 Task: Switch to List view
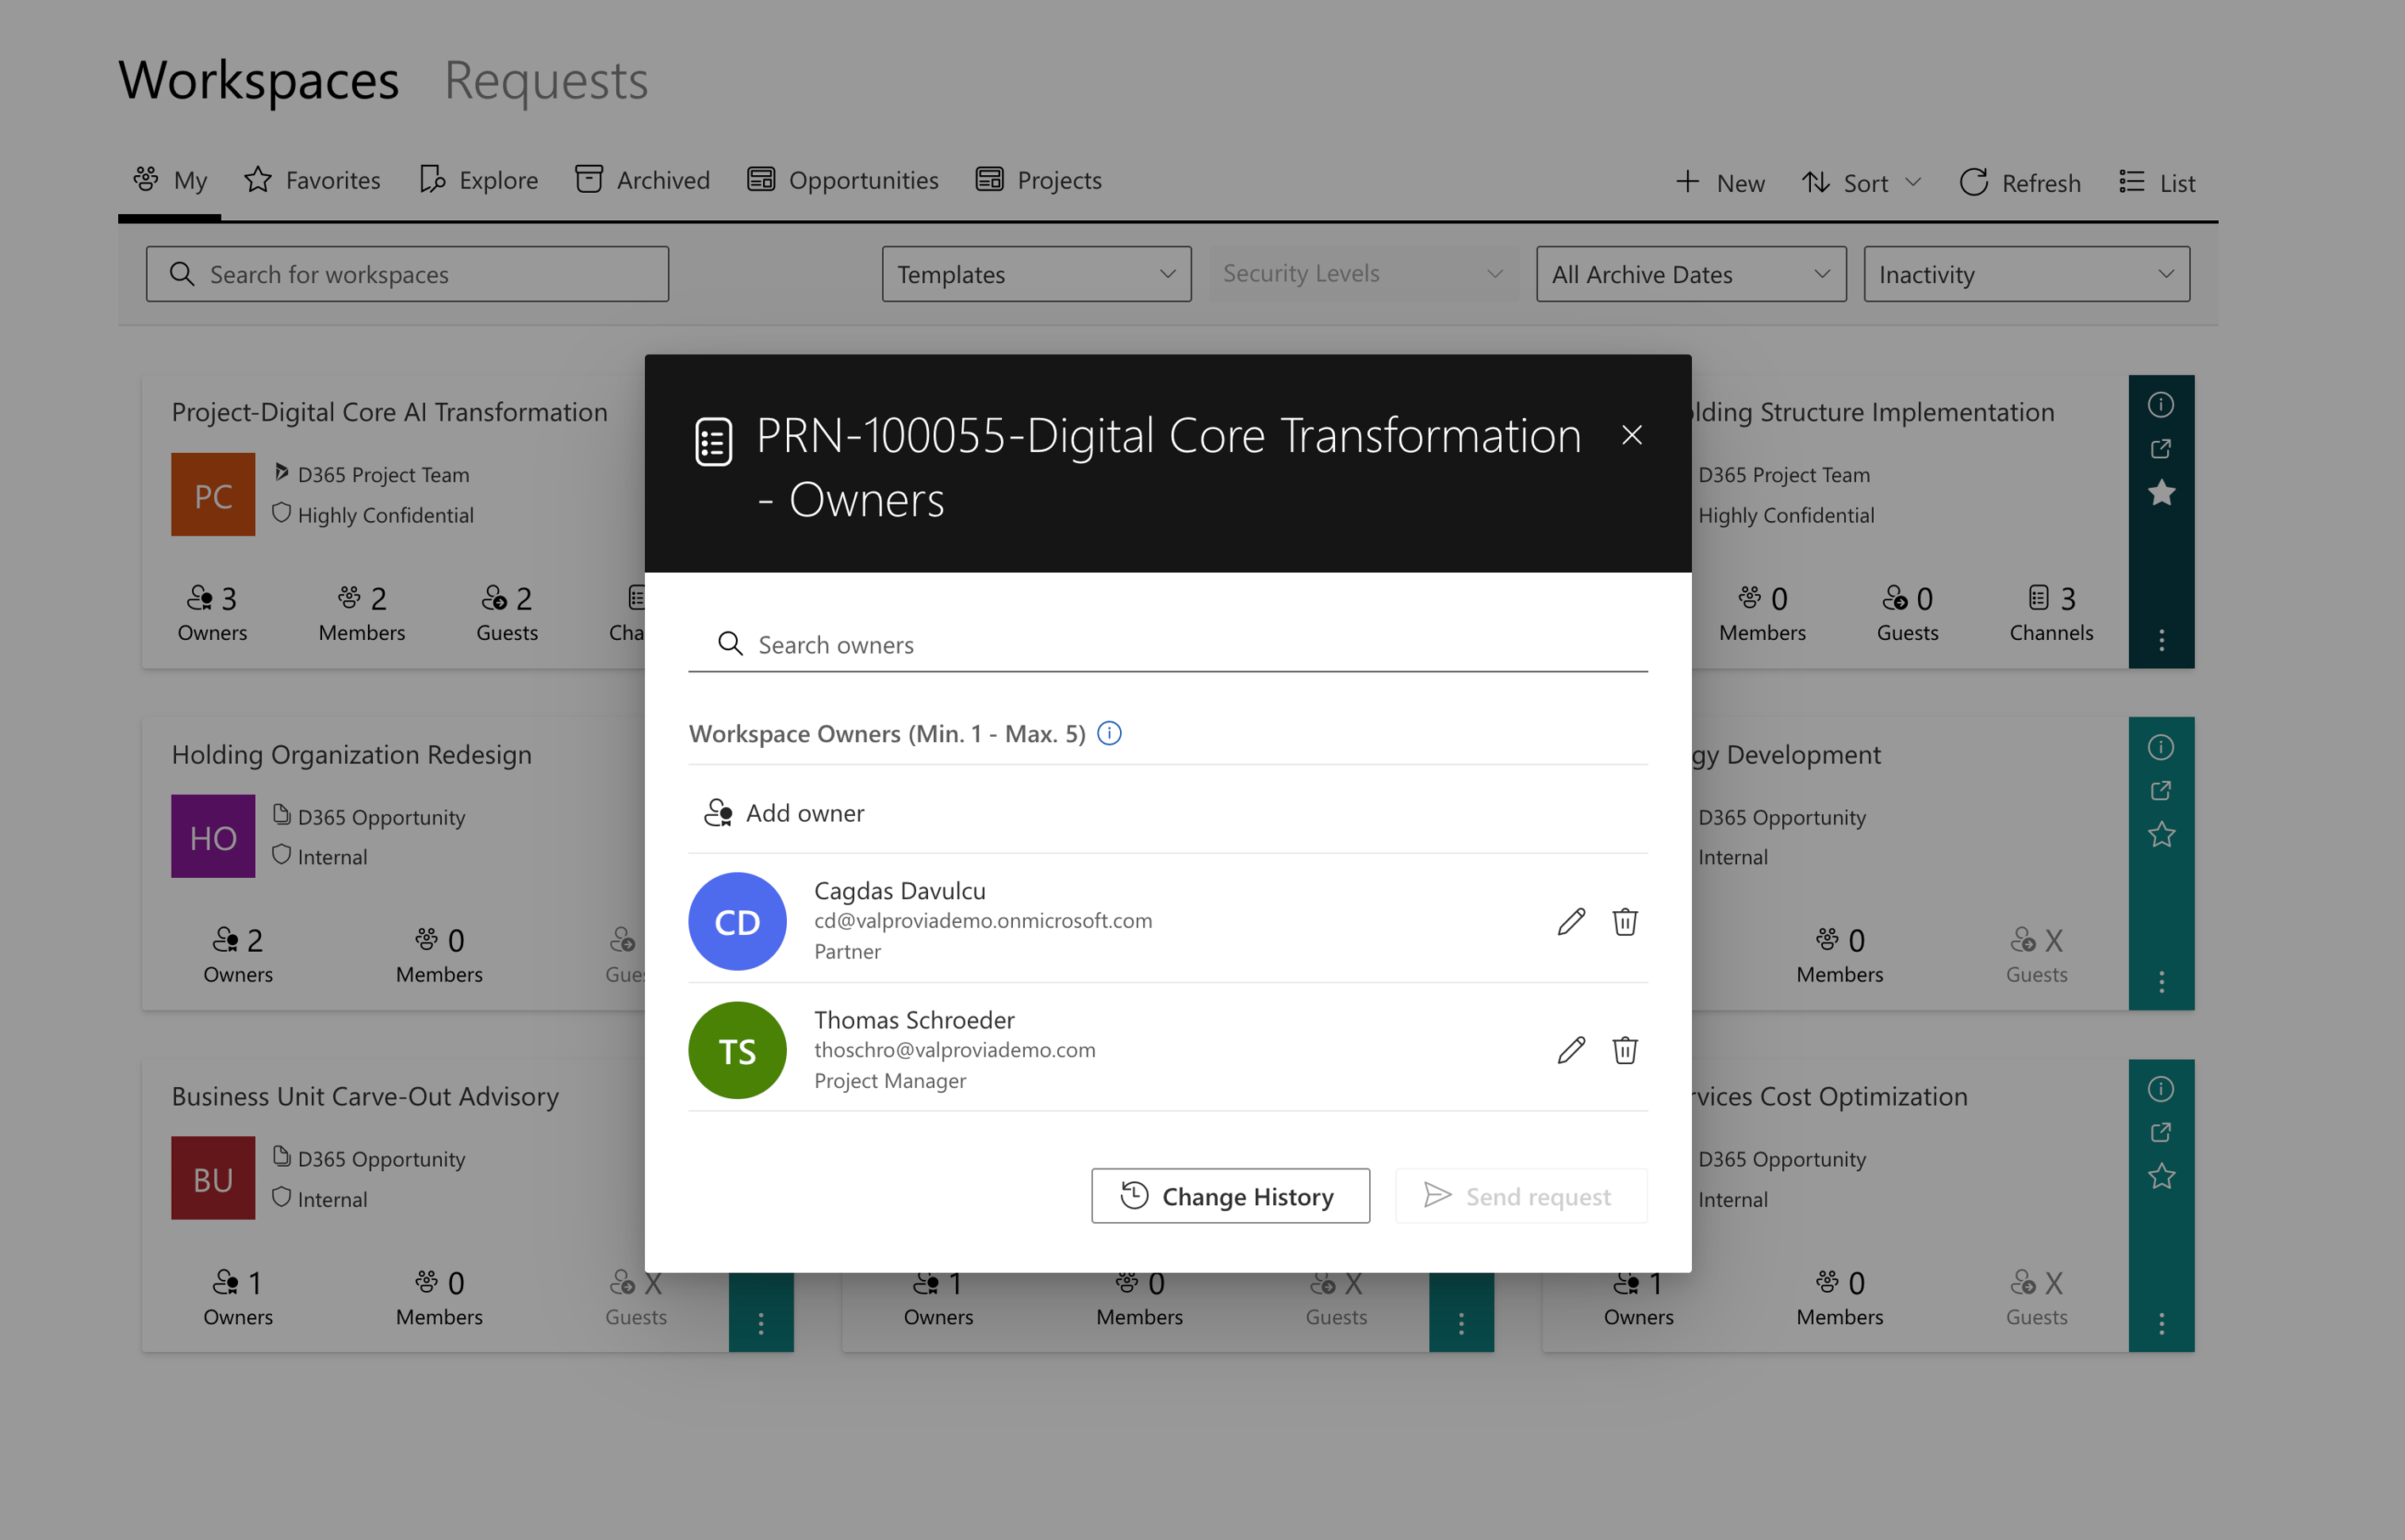pos(2156,182)
